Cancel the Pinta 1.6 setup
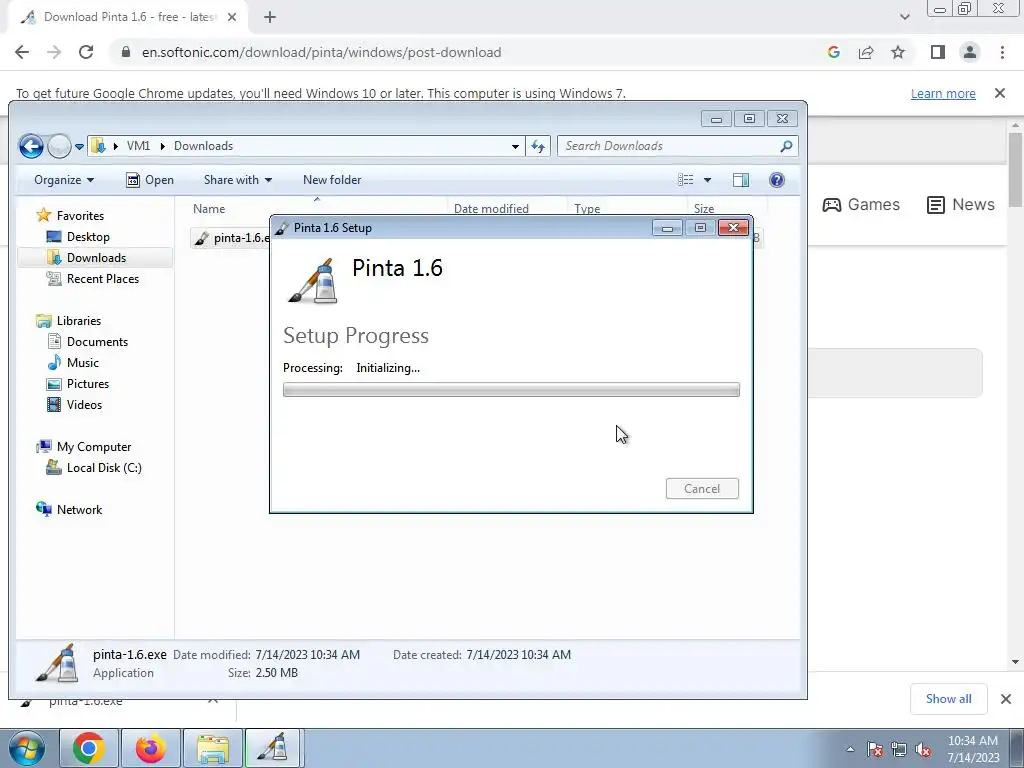Viewport: 1024px width, 768px height. point(702,489)
